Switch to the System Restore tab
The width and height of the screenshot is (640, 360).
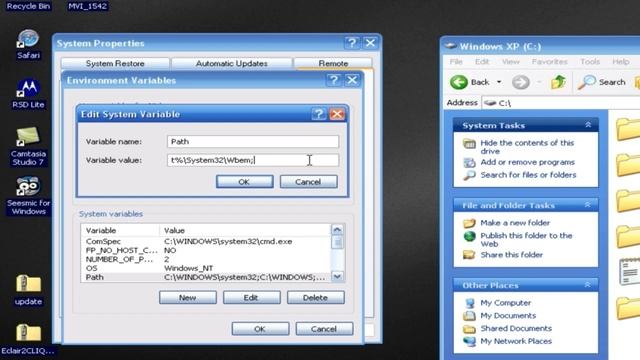115,64
